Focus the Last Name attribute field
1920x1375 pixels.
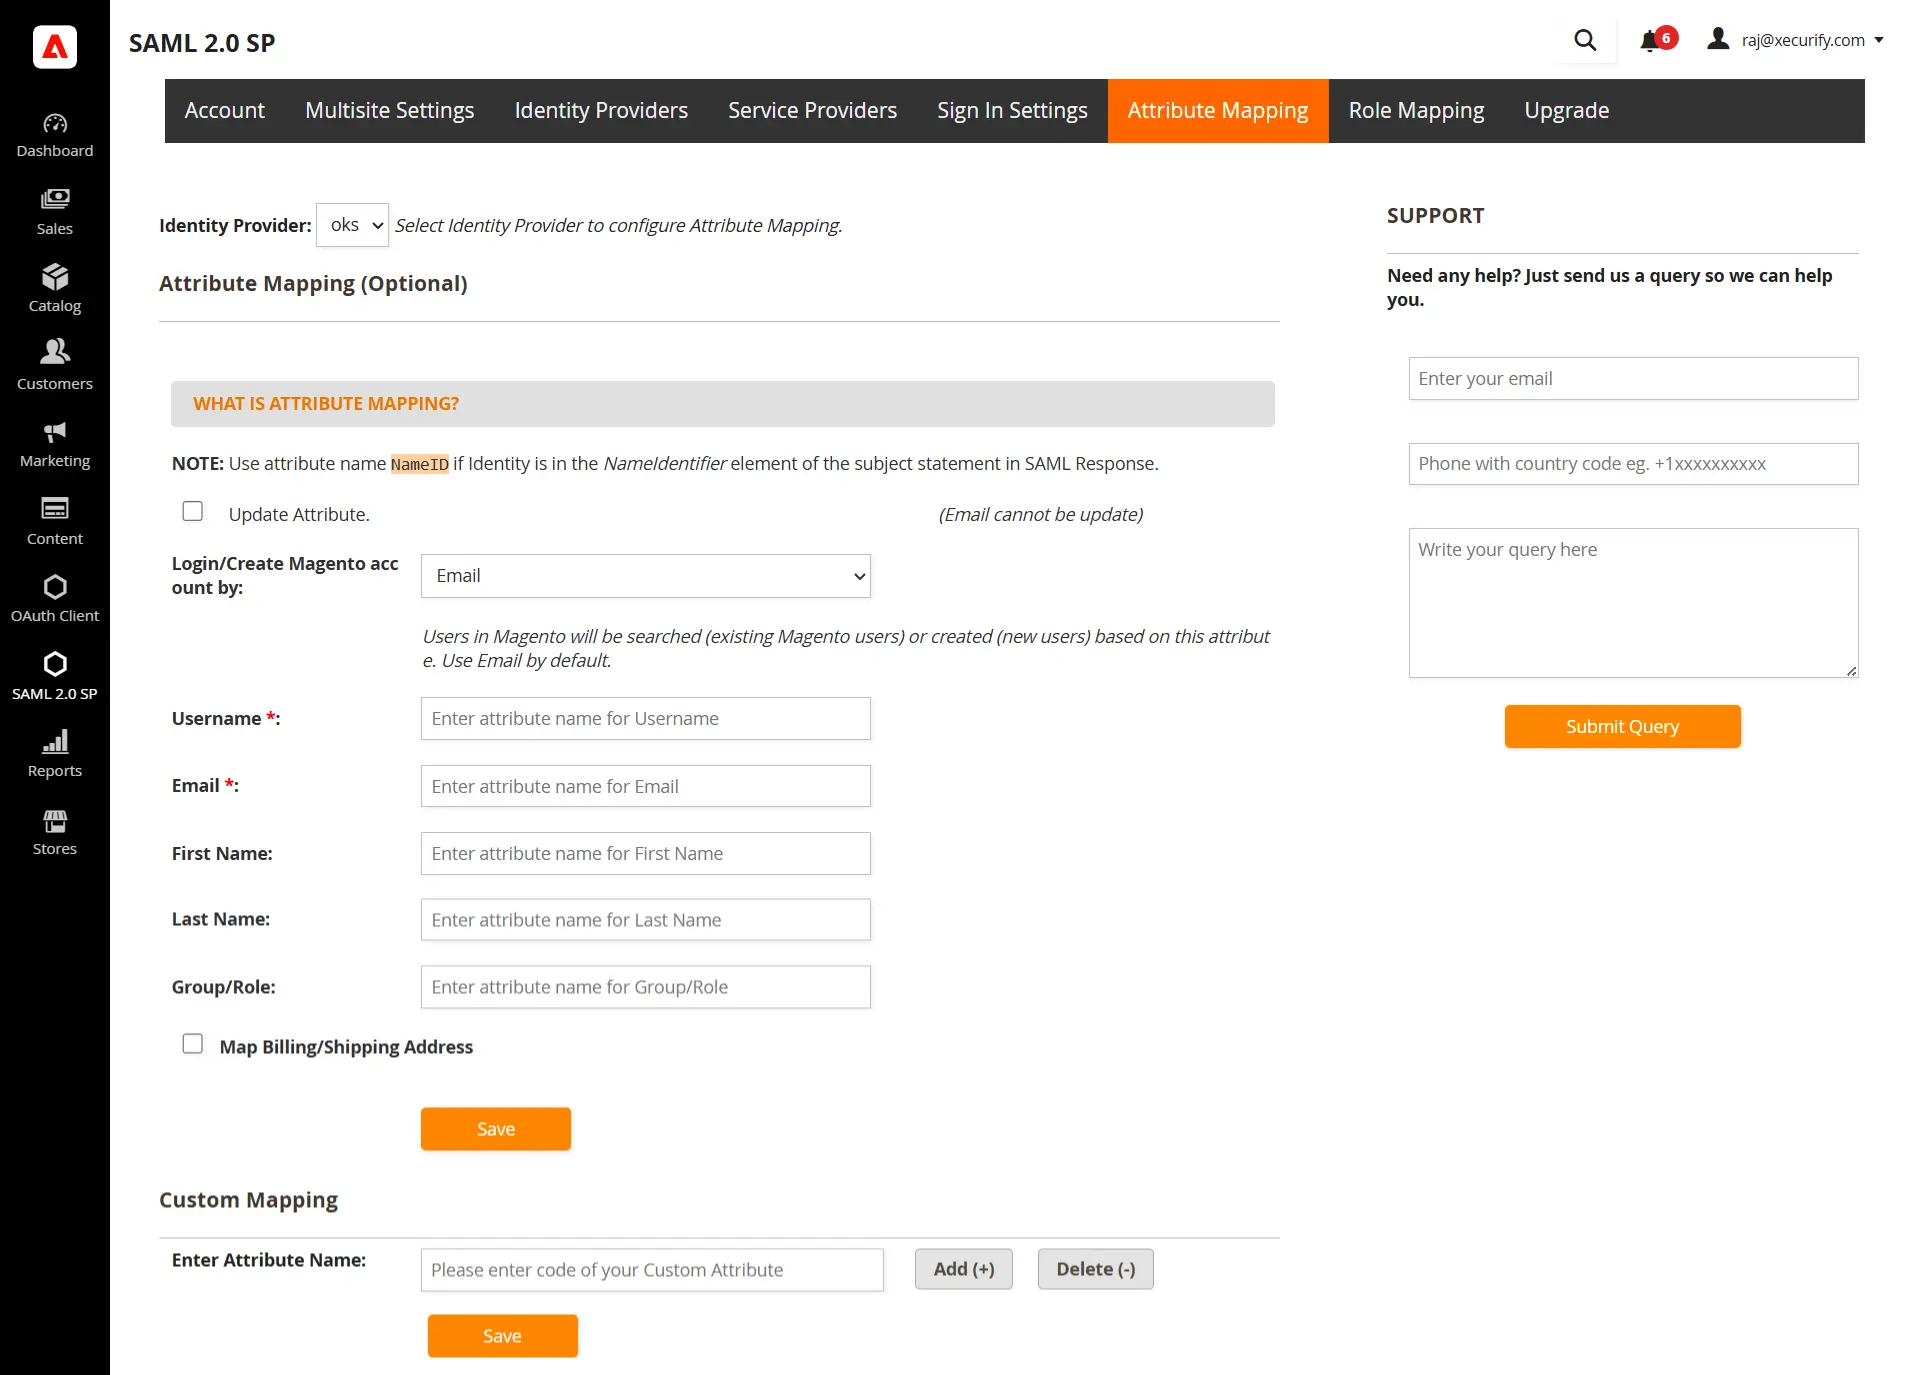[646, 920]
